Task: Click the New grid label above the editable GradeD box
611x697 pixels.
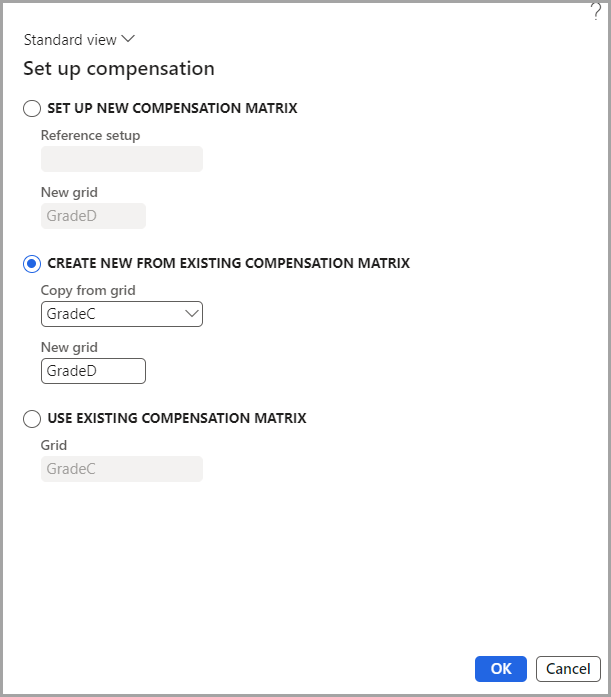Action: pos(69,347)
